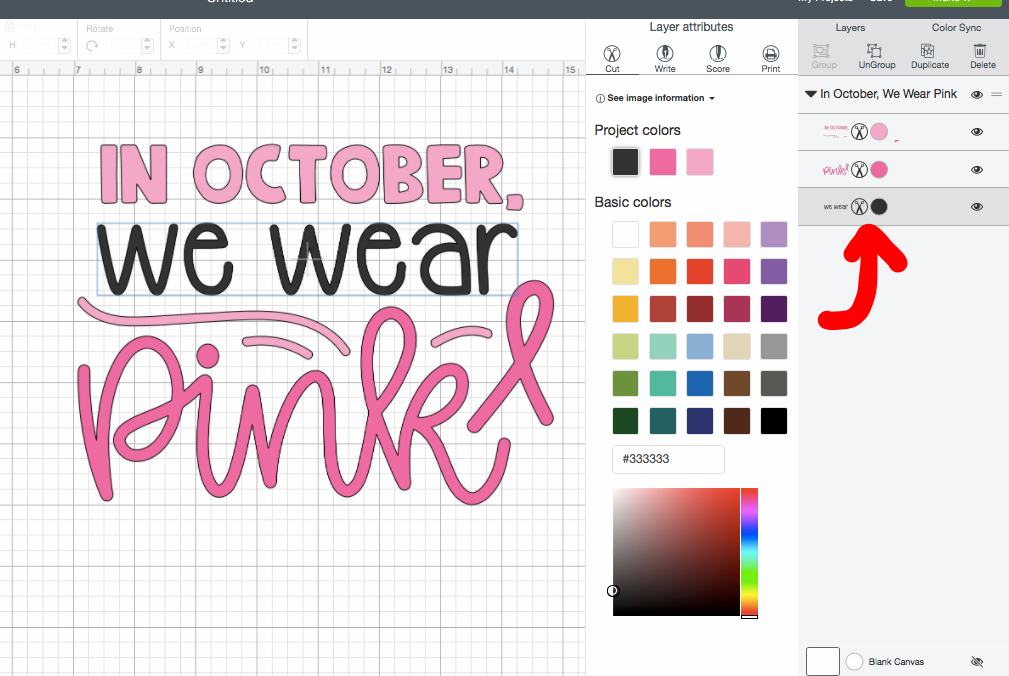
Task: Expand the 'See image information' dropdown
Action: (x=655, y=98)
